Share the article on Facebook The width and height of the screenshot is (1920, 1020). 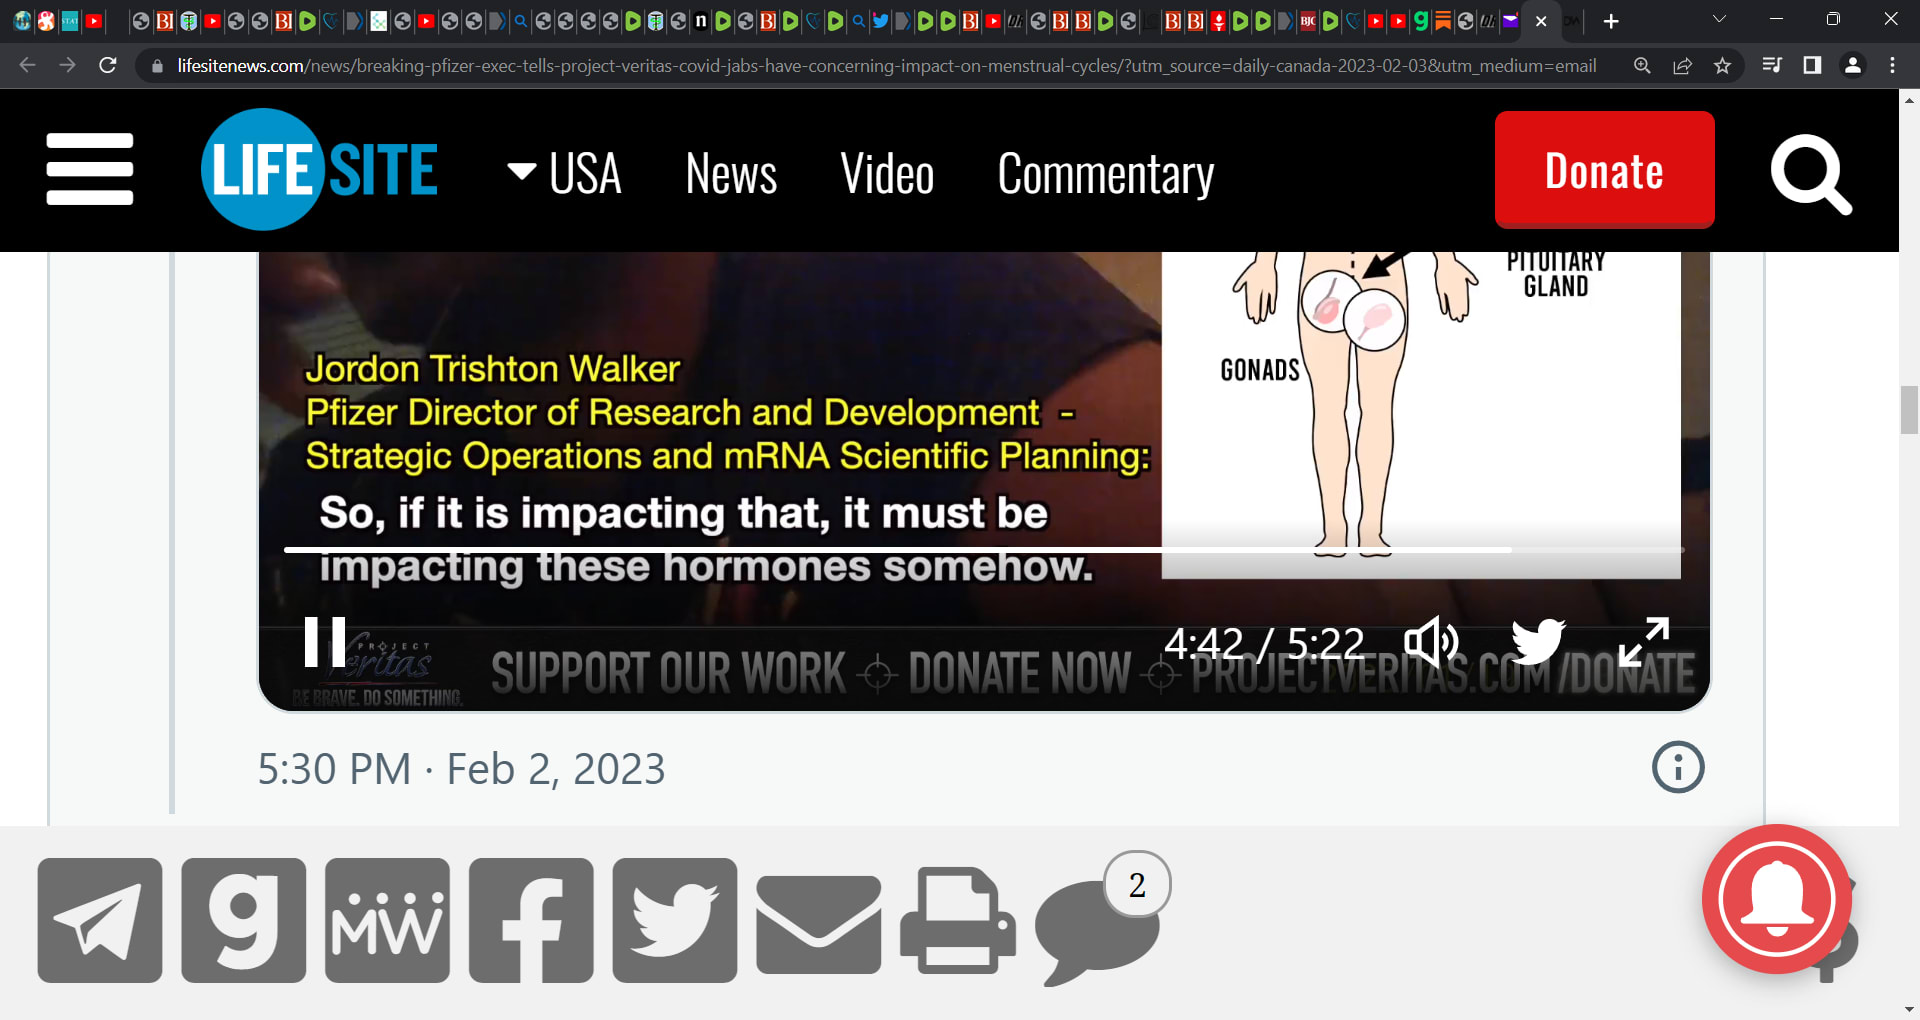point(531,920)
